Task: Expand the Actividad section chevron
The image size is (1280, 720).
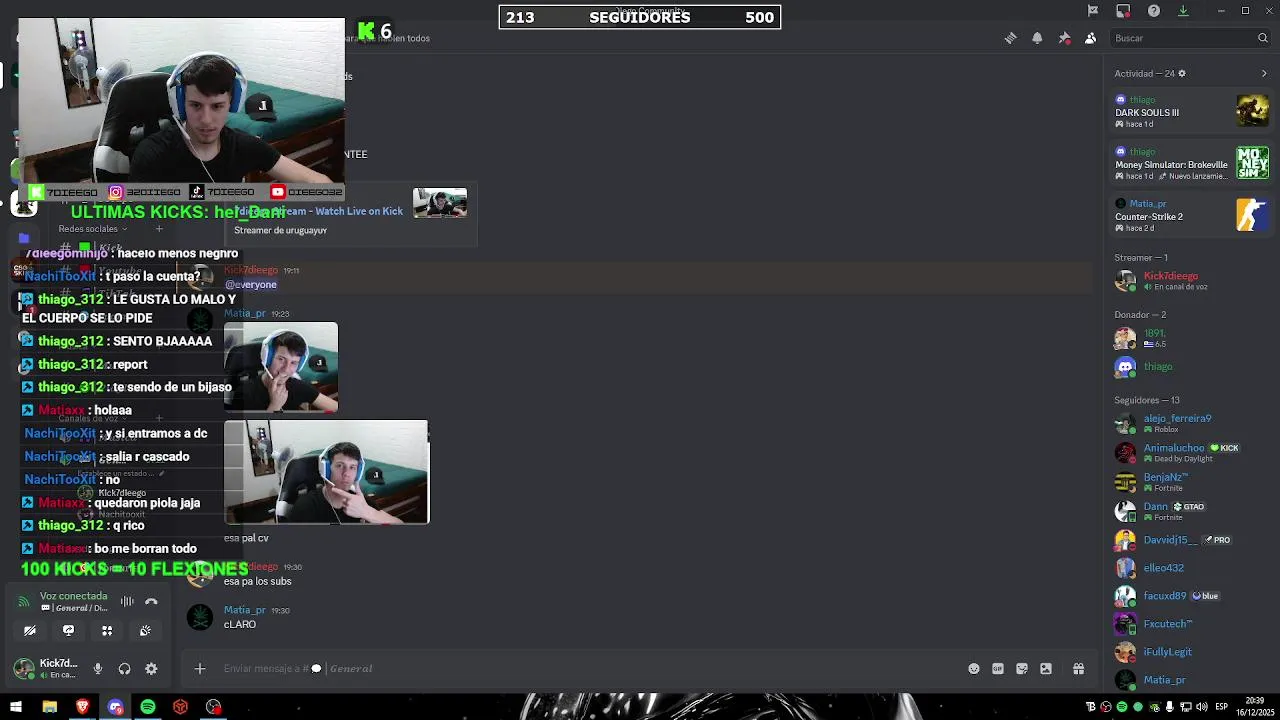Action: pyautogui.click(x=1264, y=74)
